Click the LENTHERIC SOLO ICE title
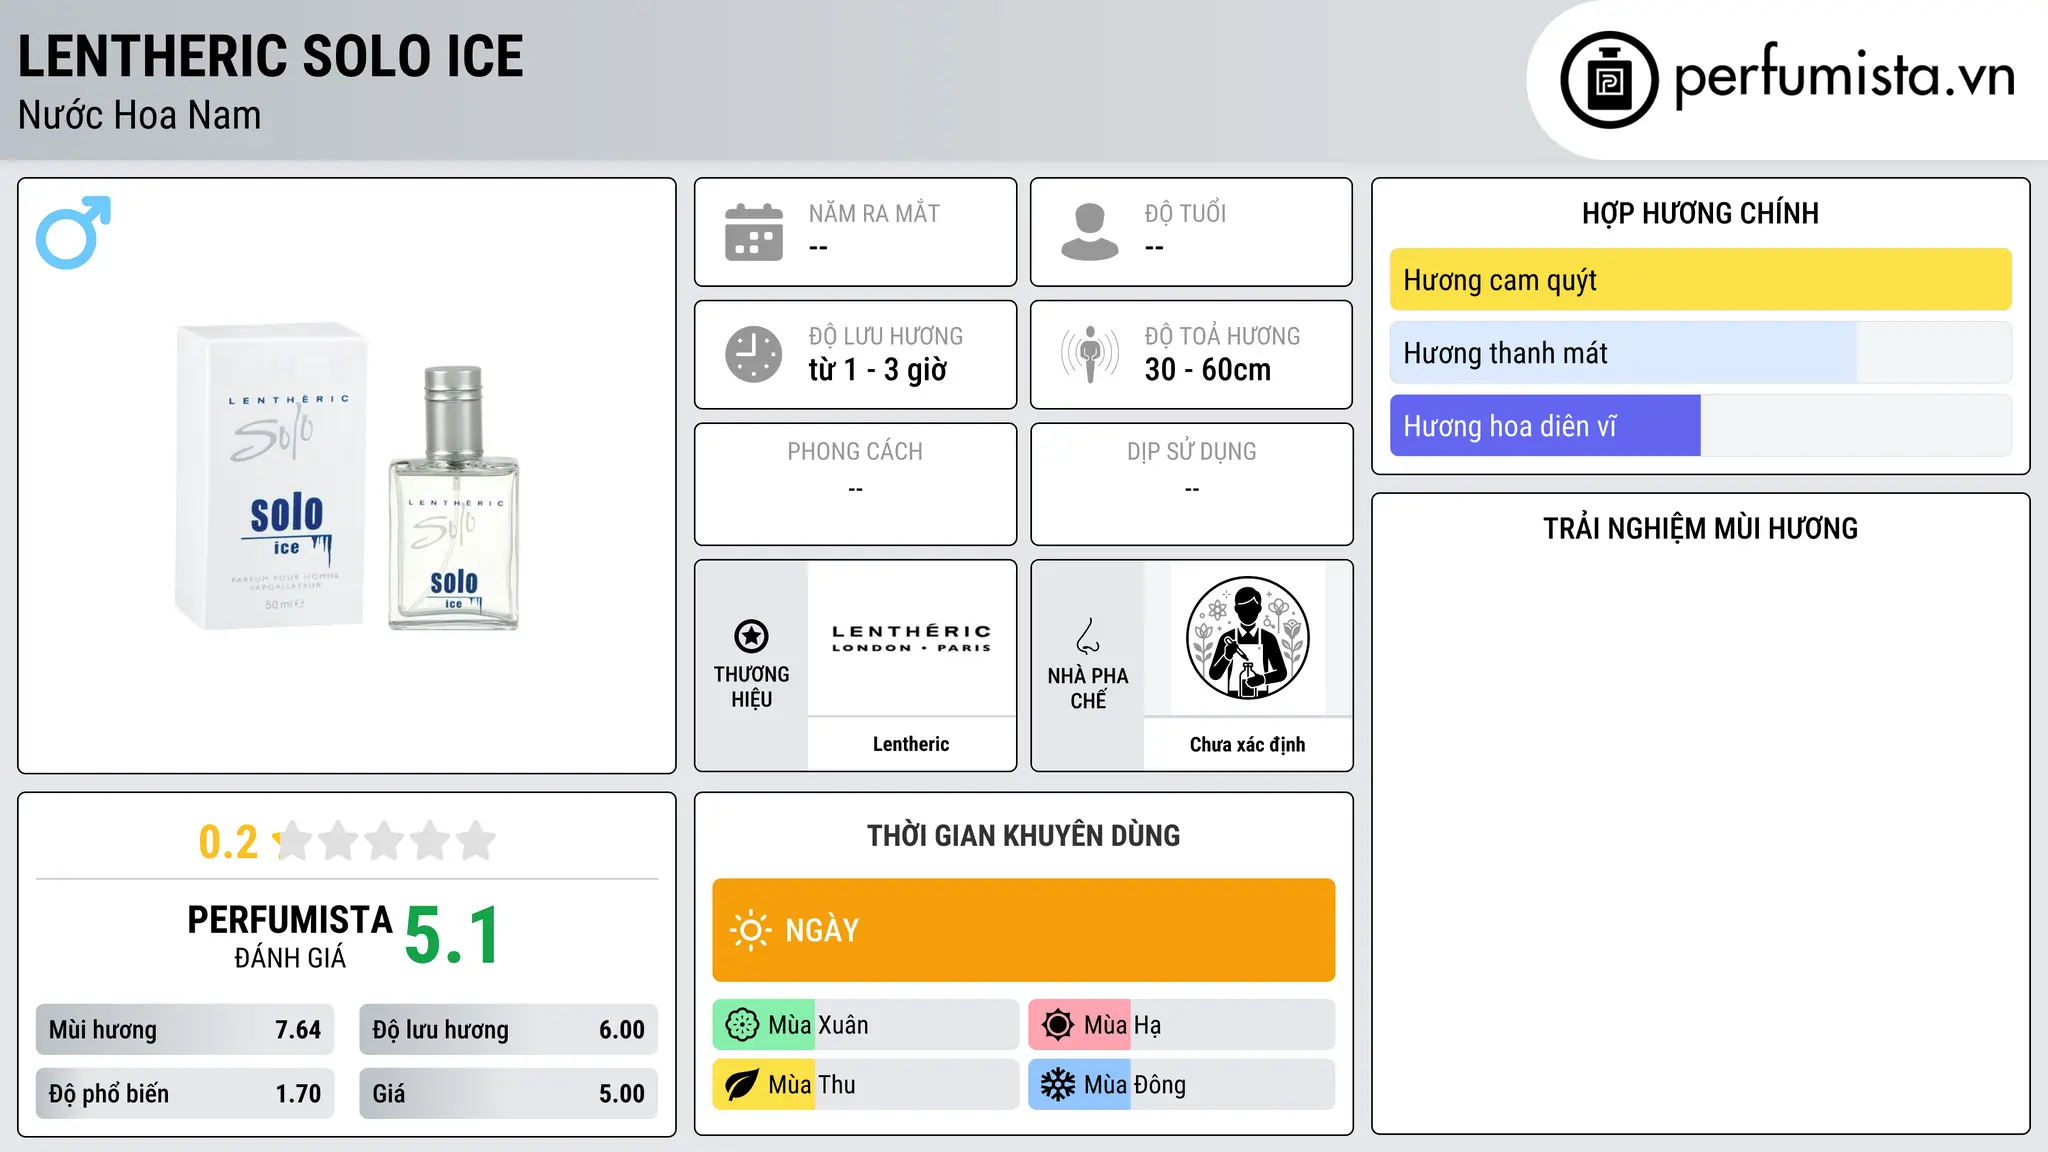Viewport: 2048px width, 1152px height. [x=271, y=56]
